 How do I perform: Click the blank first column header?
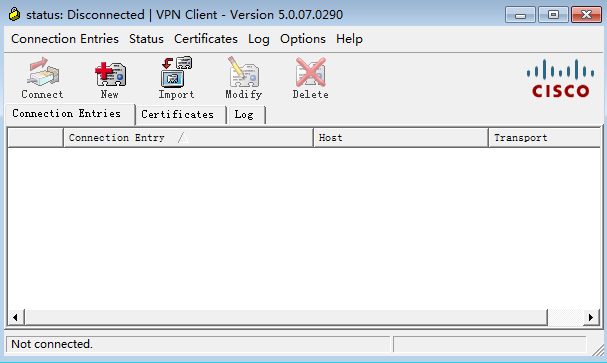36,138
